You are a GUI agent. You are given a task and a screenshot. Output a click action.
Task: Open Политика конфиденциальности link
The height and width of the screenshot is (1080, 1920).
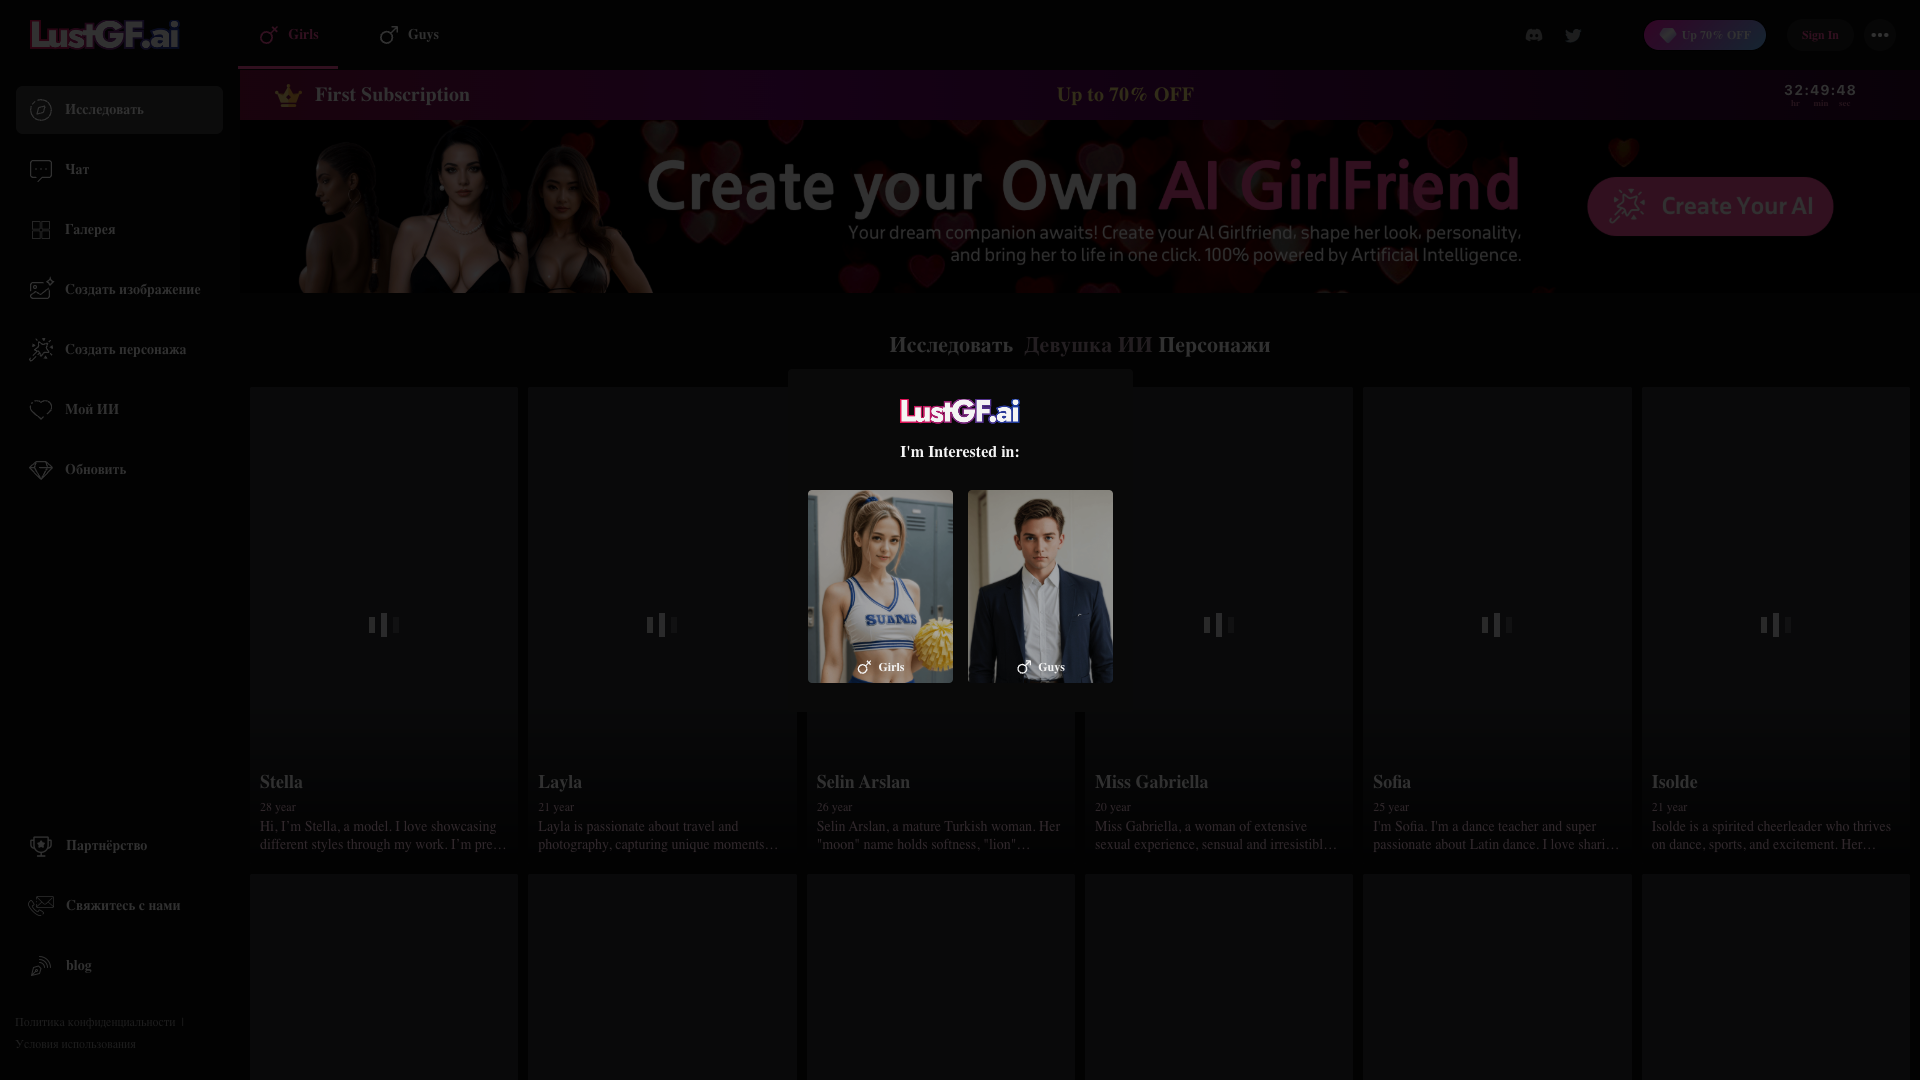tap(95, 1022)
